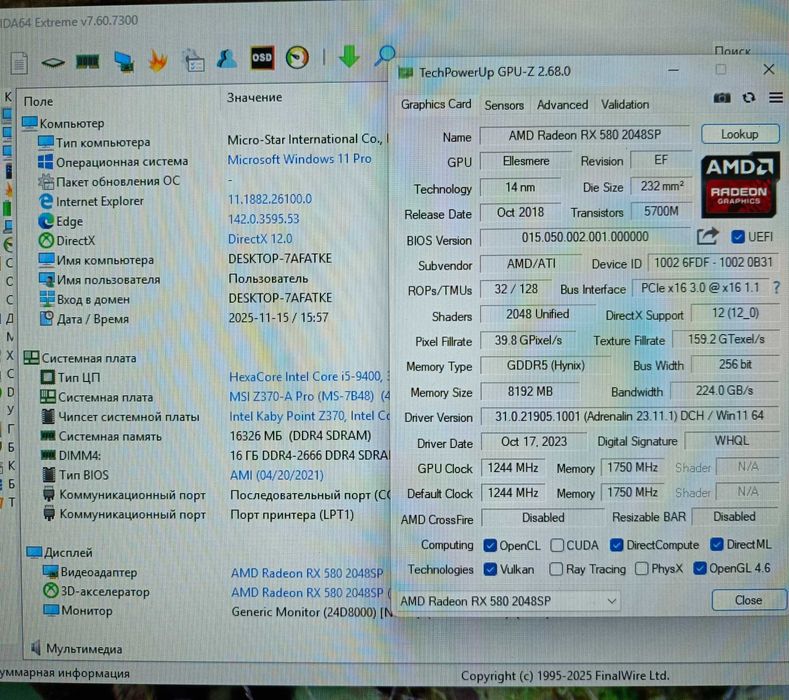Click the Internet Explorer icon in the list

coord(46,201)
